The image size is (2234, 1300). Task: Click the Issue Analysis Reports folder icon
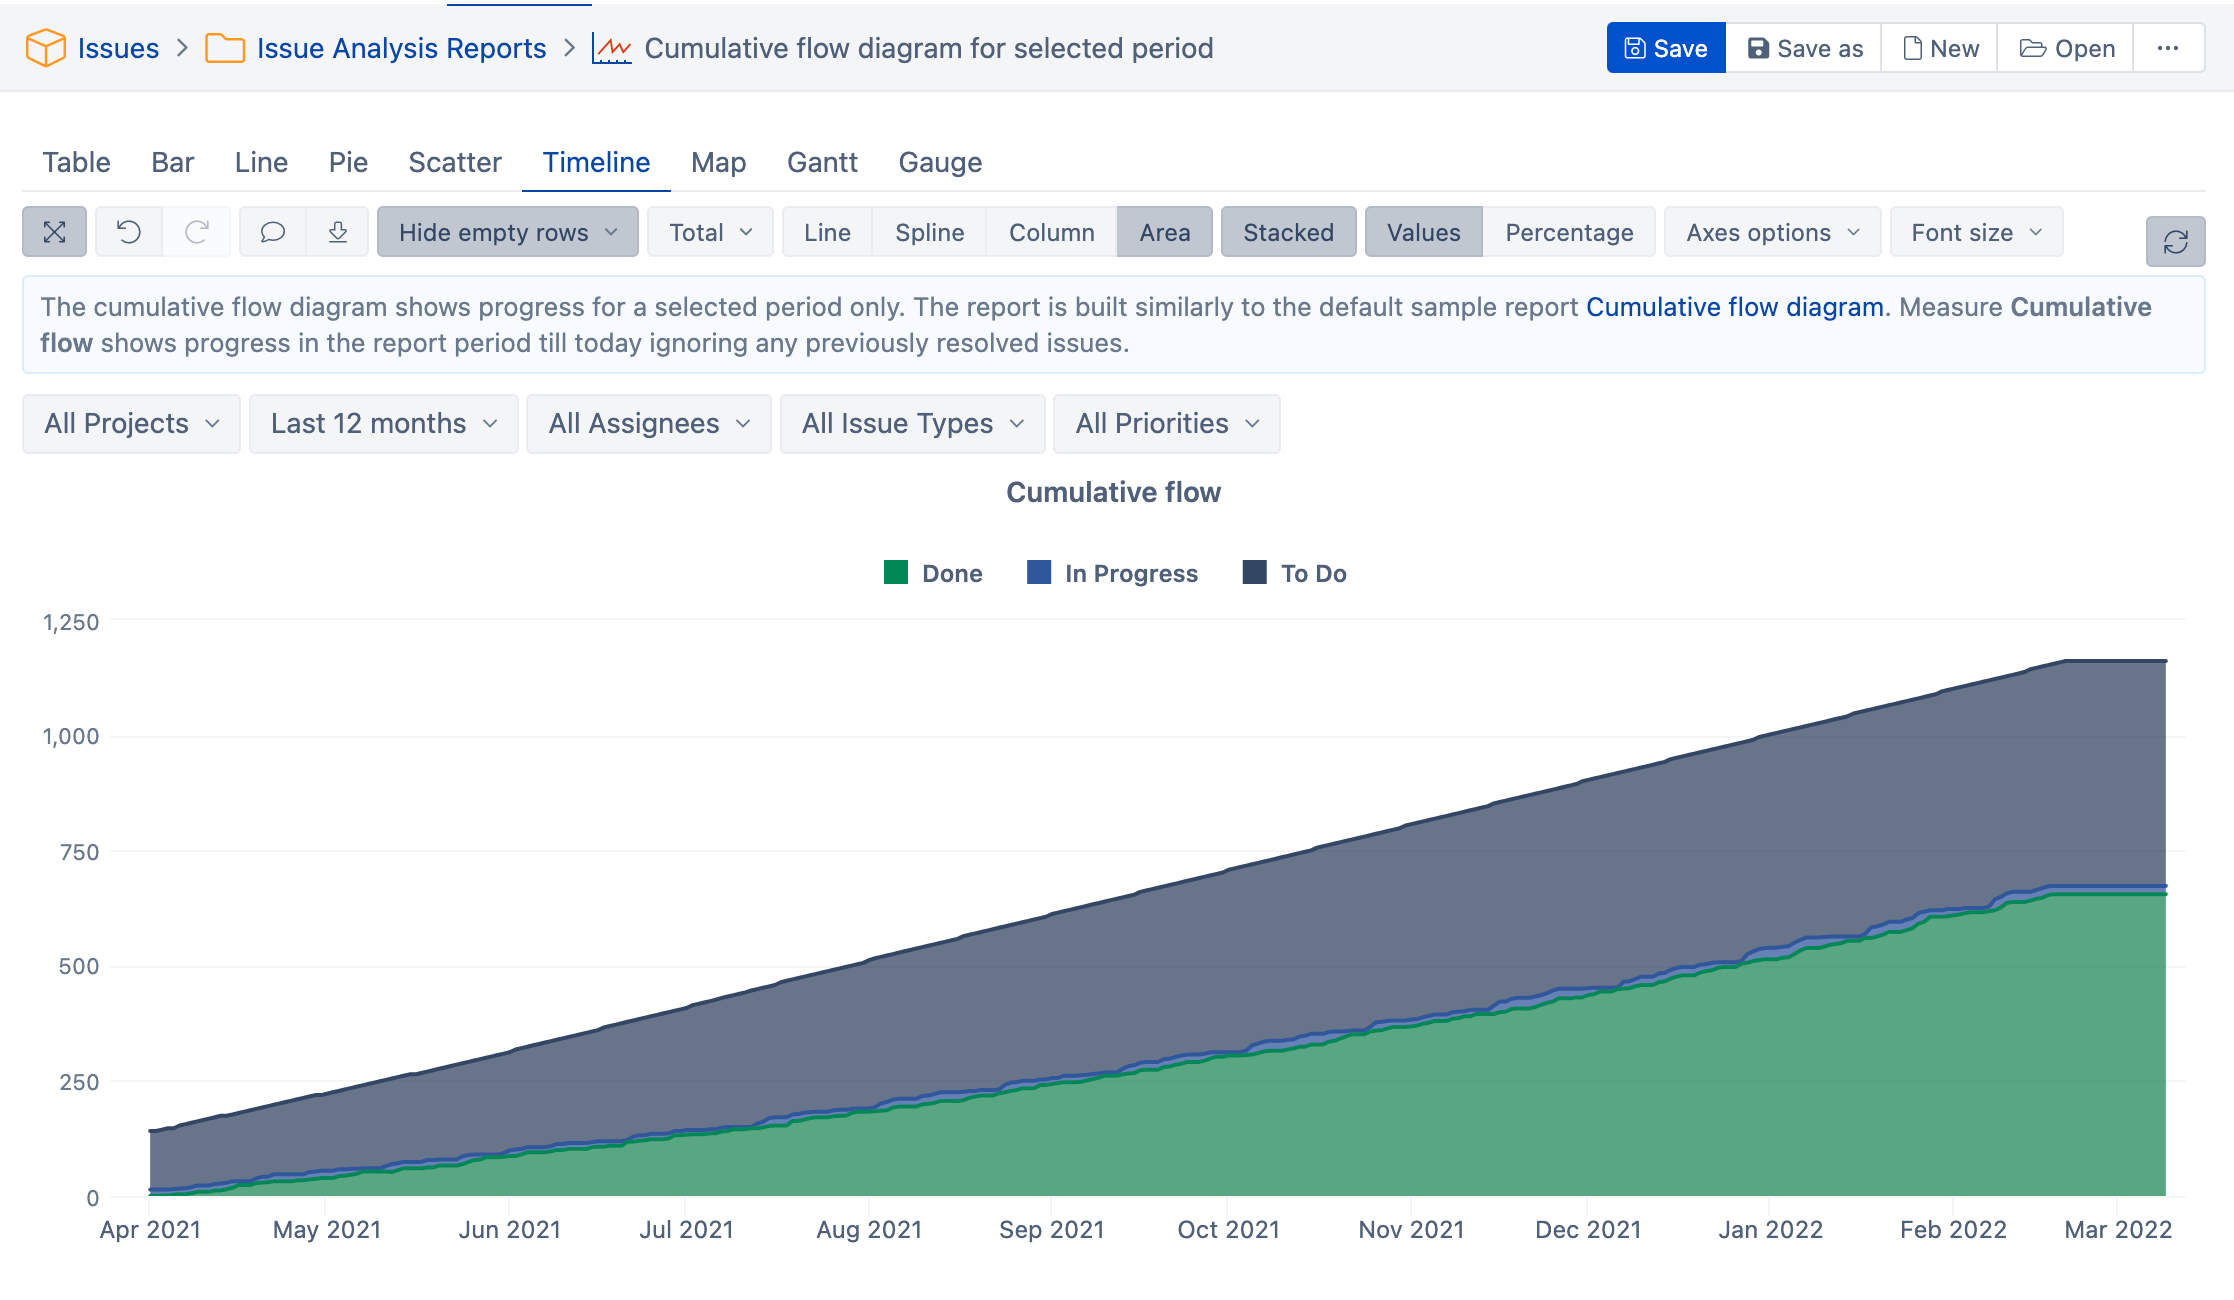pos(222,47)
